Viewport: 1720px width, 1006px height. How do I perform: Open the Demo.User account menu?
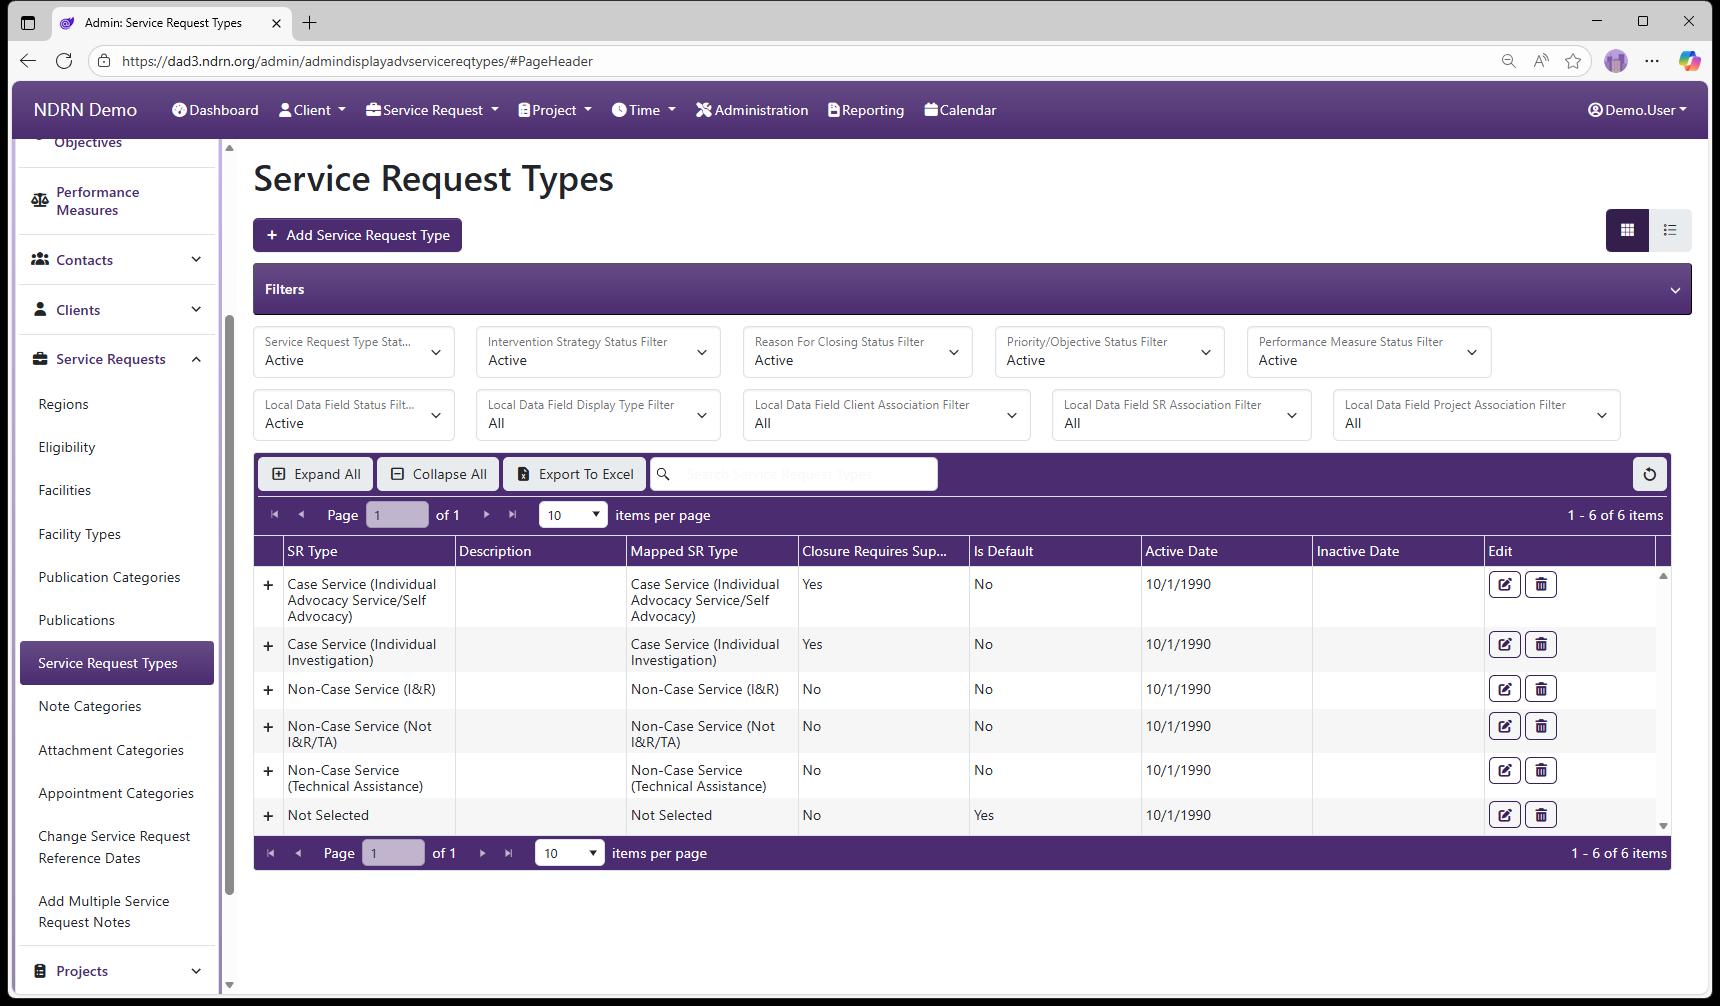tap(1637, 110)
